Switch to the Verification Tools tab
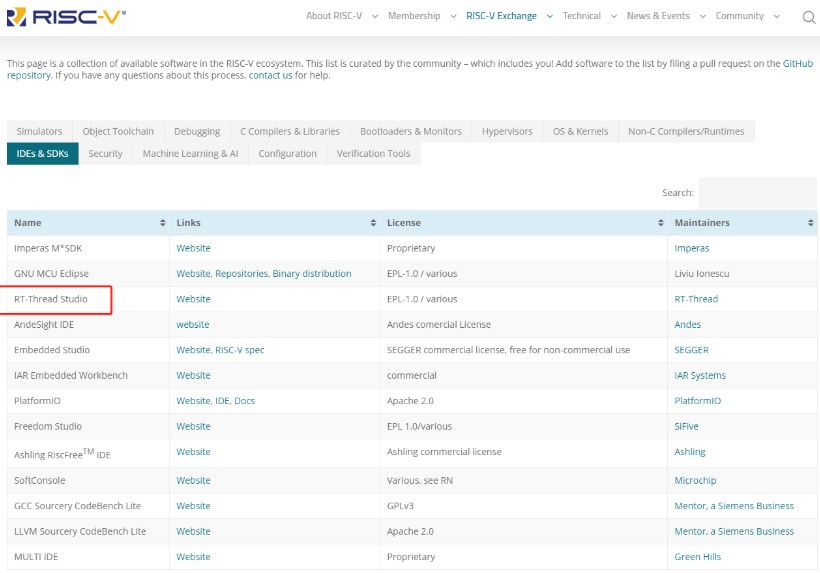 pyautogui.click(x=373, y=154)
